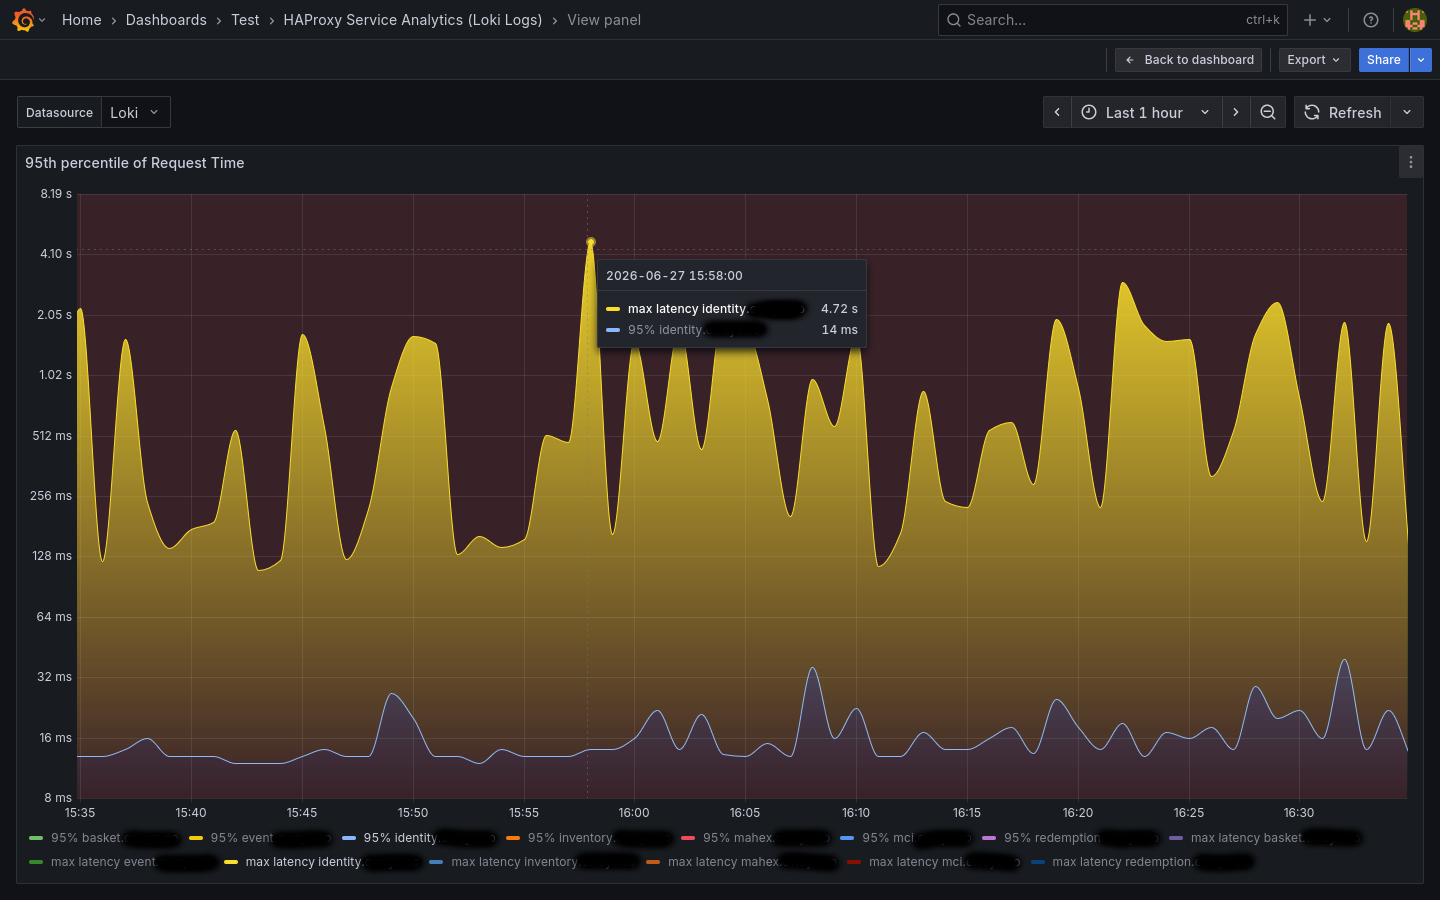
Task: Go to Dashboards breadcrumb
Action: point(166,20)
